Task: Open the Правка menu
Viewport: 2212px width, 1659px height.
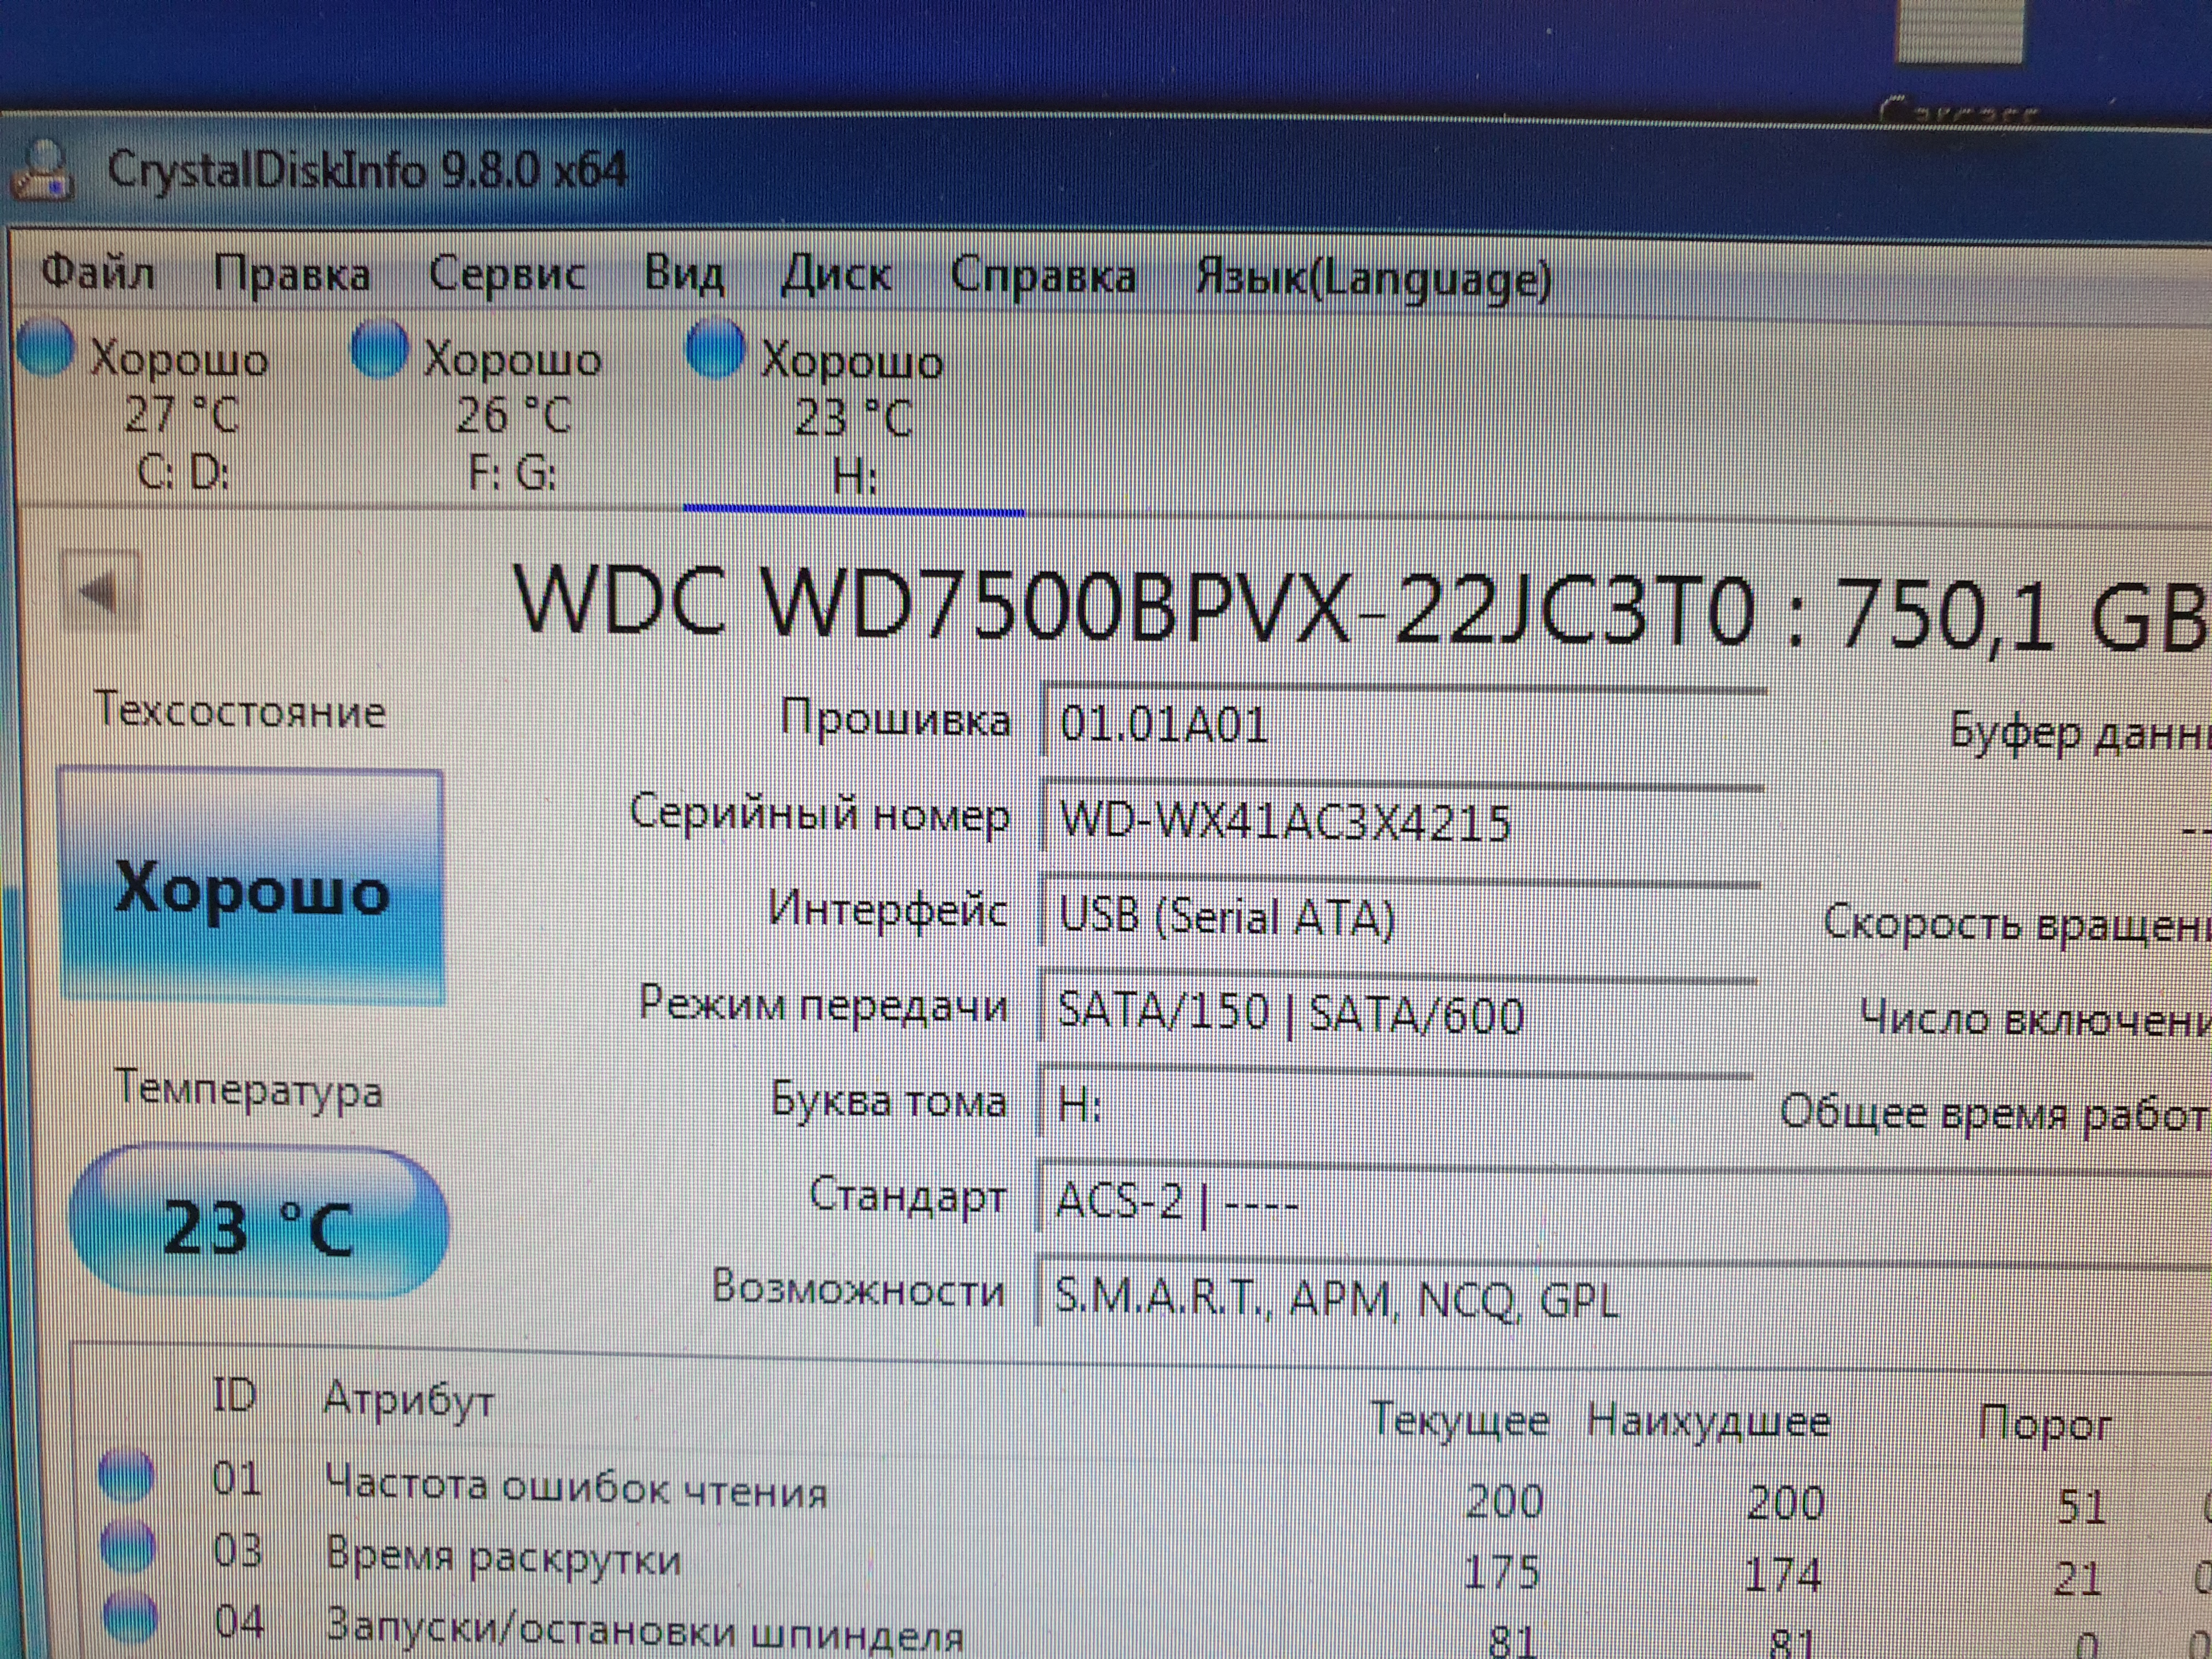Action: point(291,274)
